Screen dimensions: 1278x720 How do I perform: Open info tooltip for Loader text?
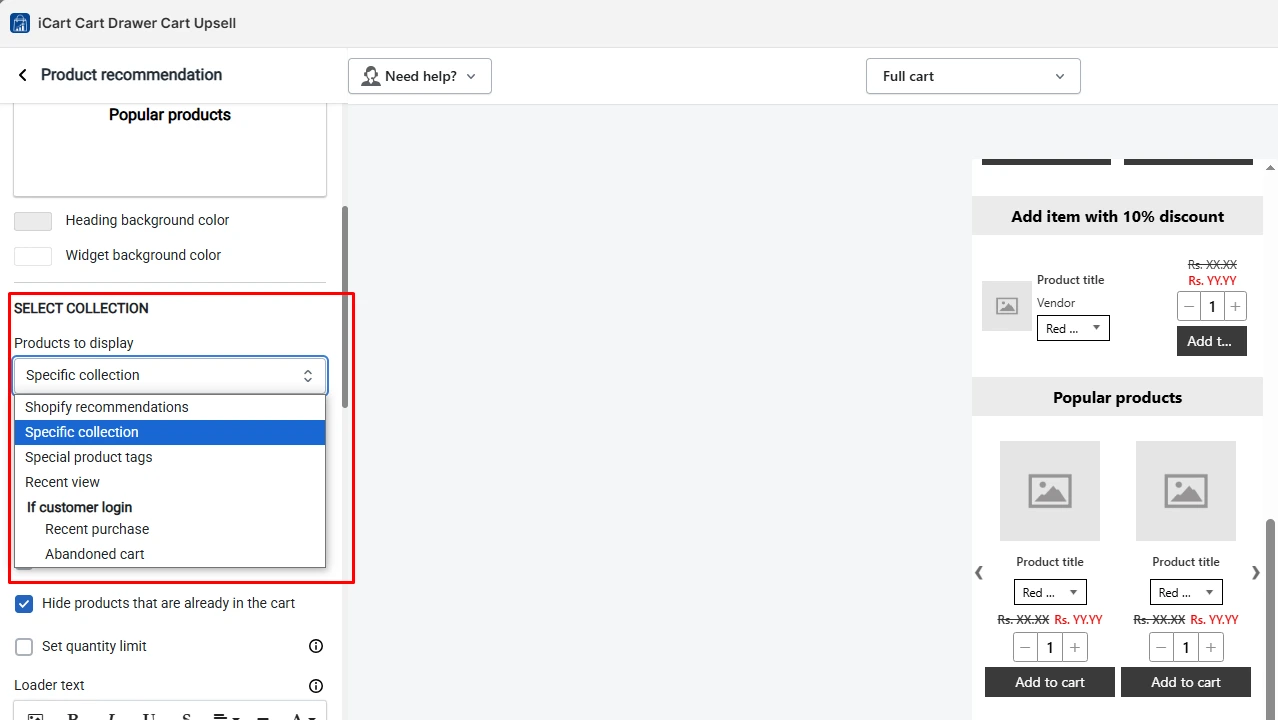(316, 685)
